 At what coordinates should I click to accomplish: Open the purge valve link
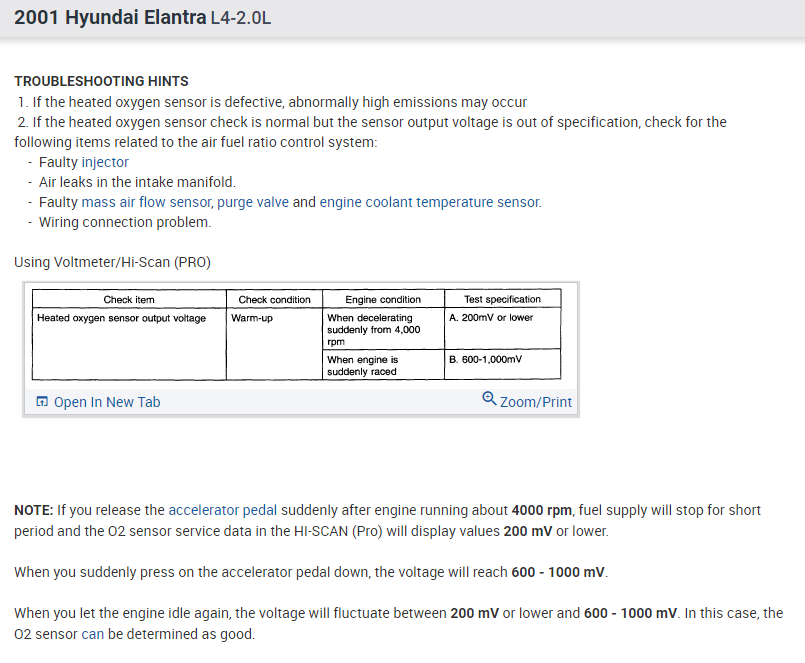[252, 202]
